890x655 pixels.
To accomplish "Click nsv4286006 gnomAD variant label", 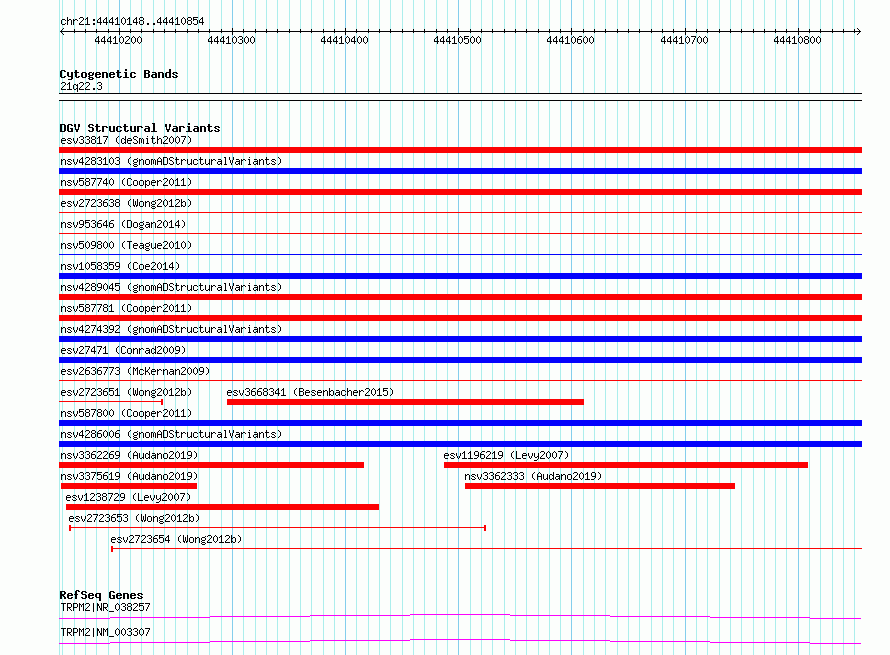I will pos(171,434).
